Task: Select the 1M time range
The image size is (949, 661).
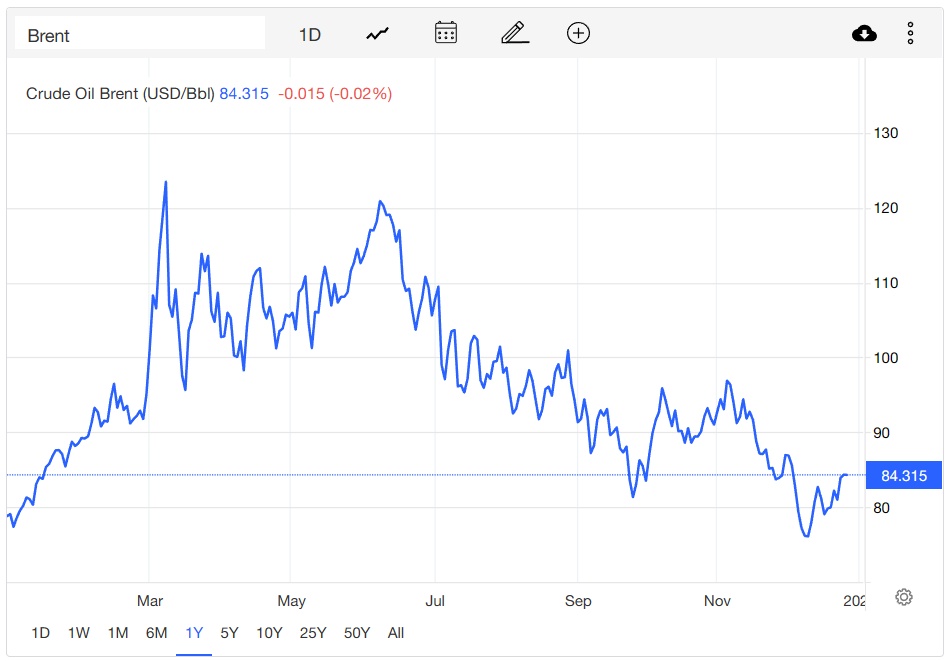Action: click(x=118, y=633)
